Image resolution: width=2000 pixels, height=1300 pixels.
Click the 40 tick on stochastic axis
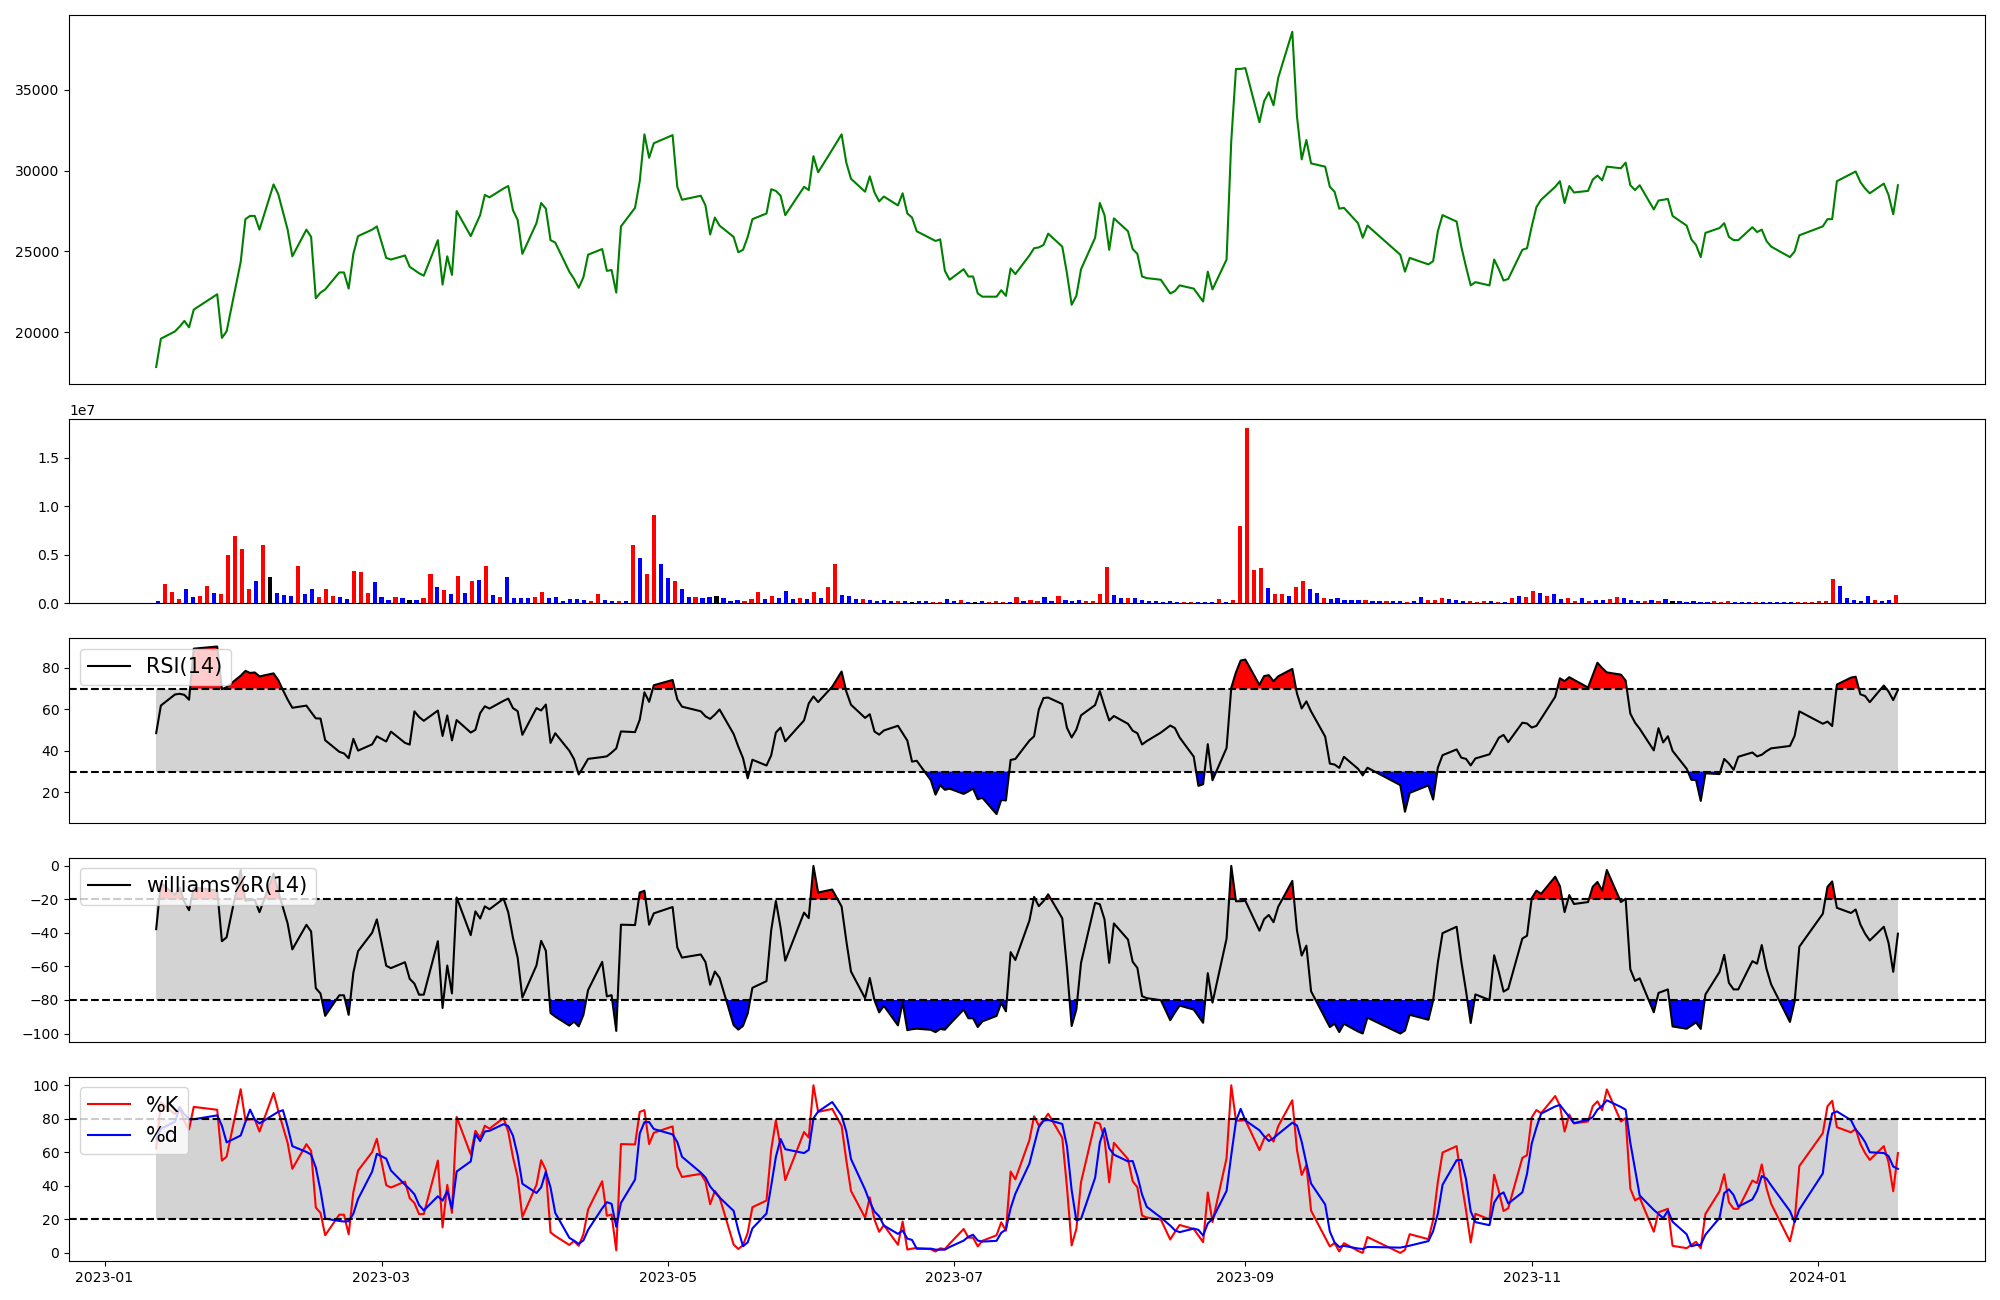pyautogui.click(x=51, y=1186)
